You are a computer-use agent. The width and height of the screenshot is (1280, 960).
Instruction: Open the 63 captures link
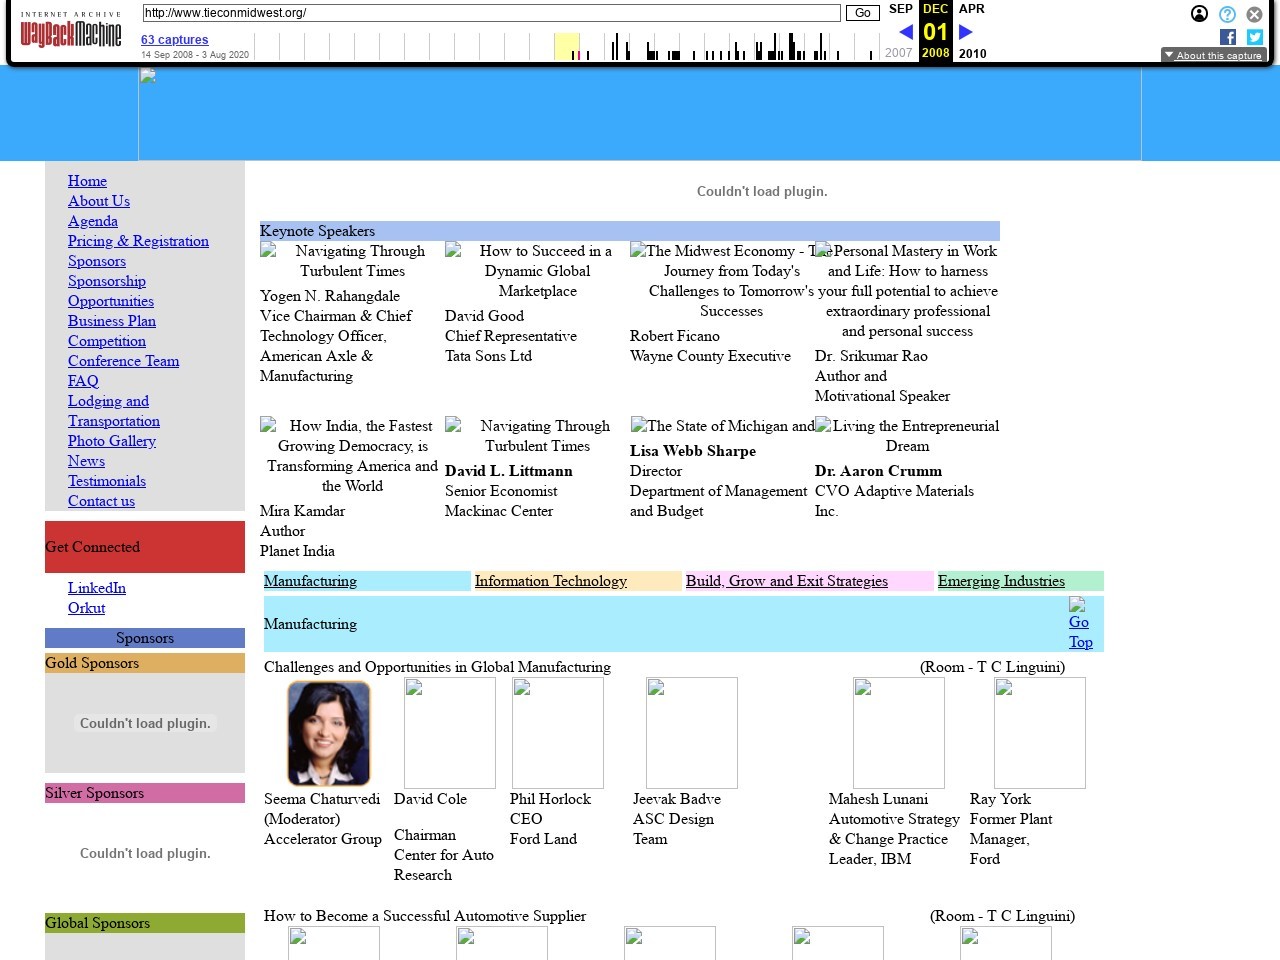pyautogui.click(x=175, y=40)
